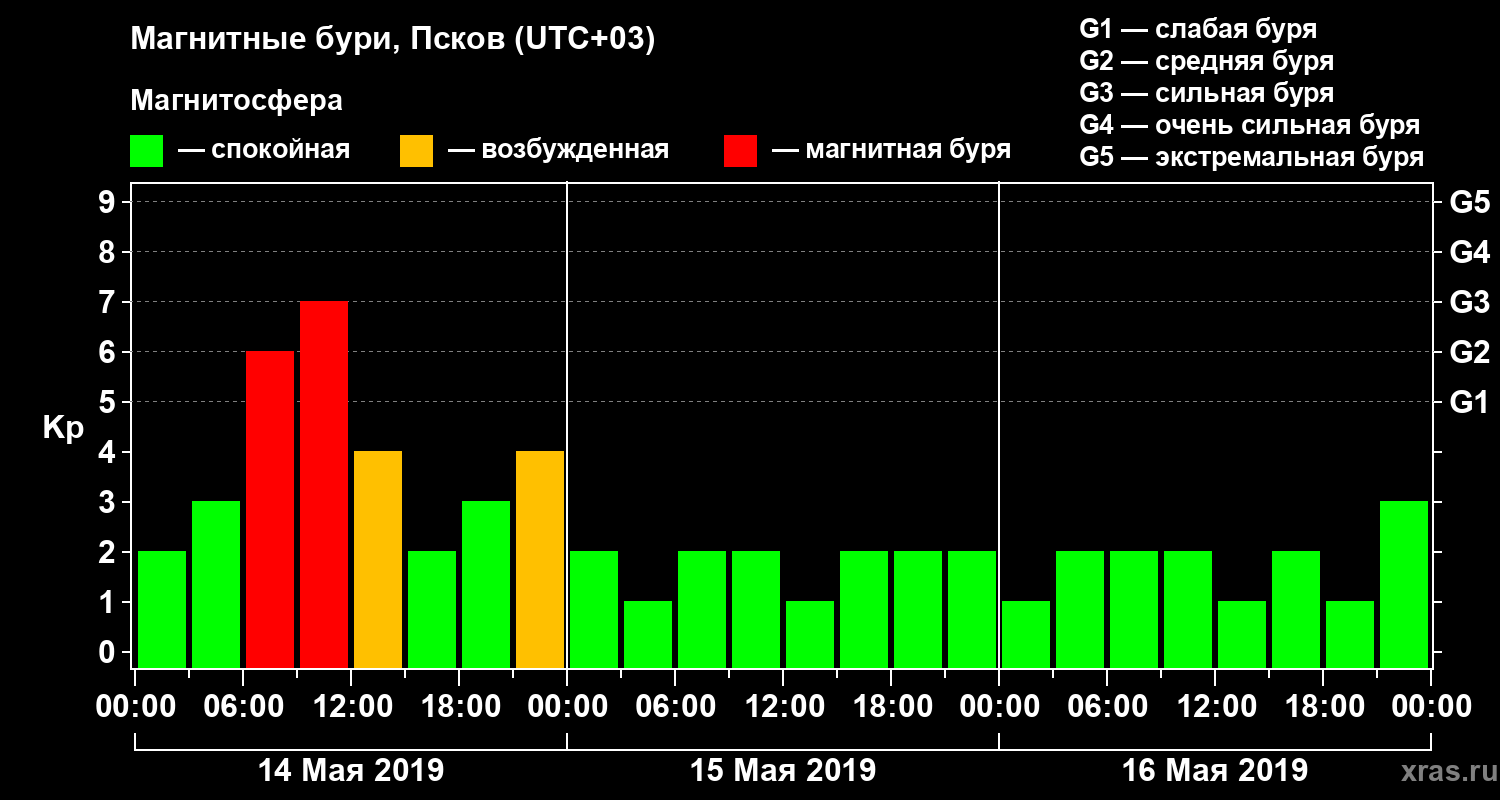The image size is (1500, 800).
Task: Click the 'G5 — экстремальная буря' legend line
Action: pos(1252,158)
